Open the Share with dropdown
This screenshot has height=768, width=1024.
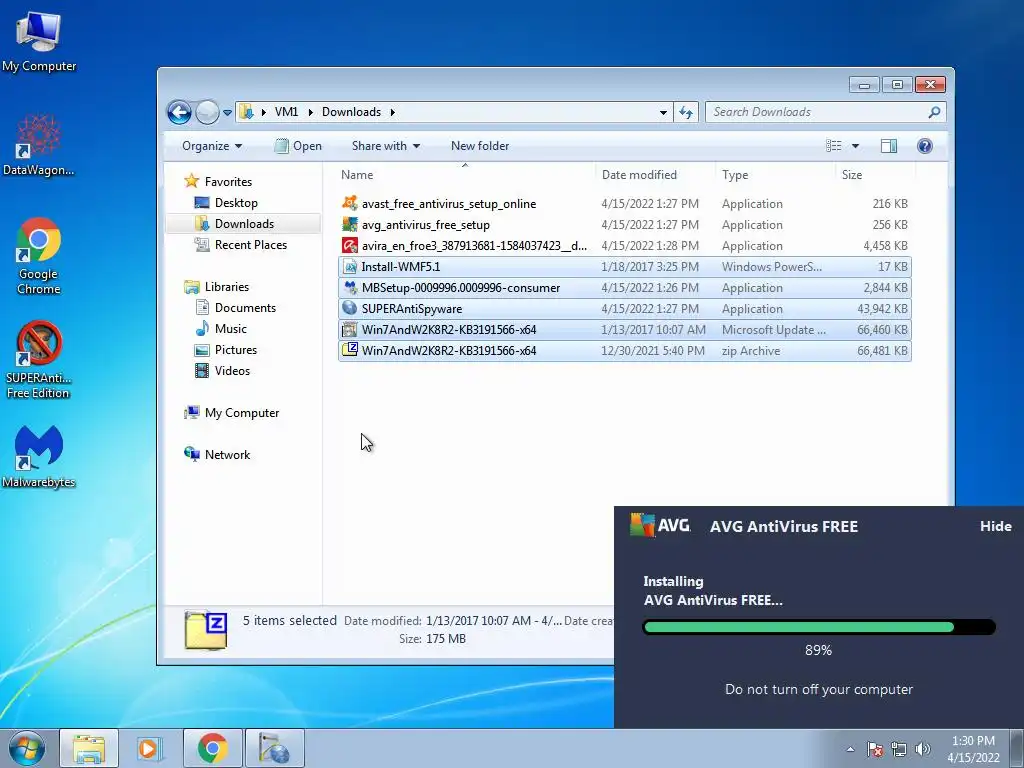tap(385, 146)
